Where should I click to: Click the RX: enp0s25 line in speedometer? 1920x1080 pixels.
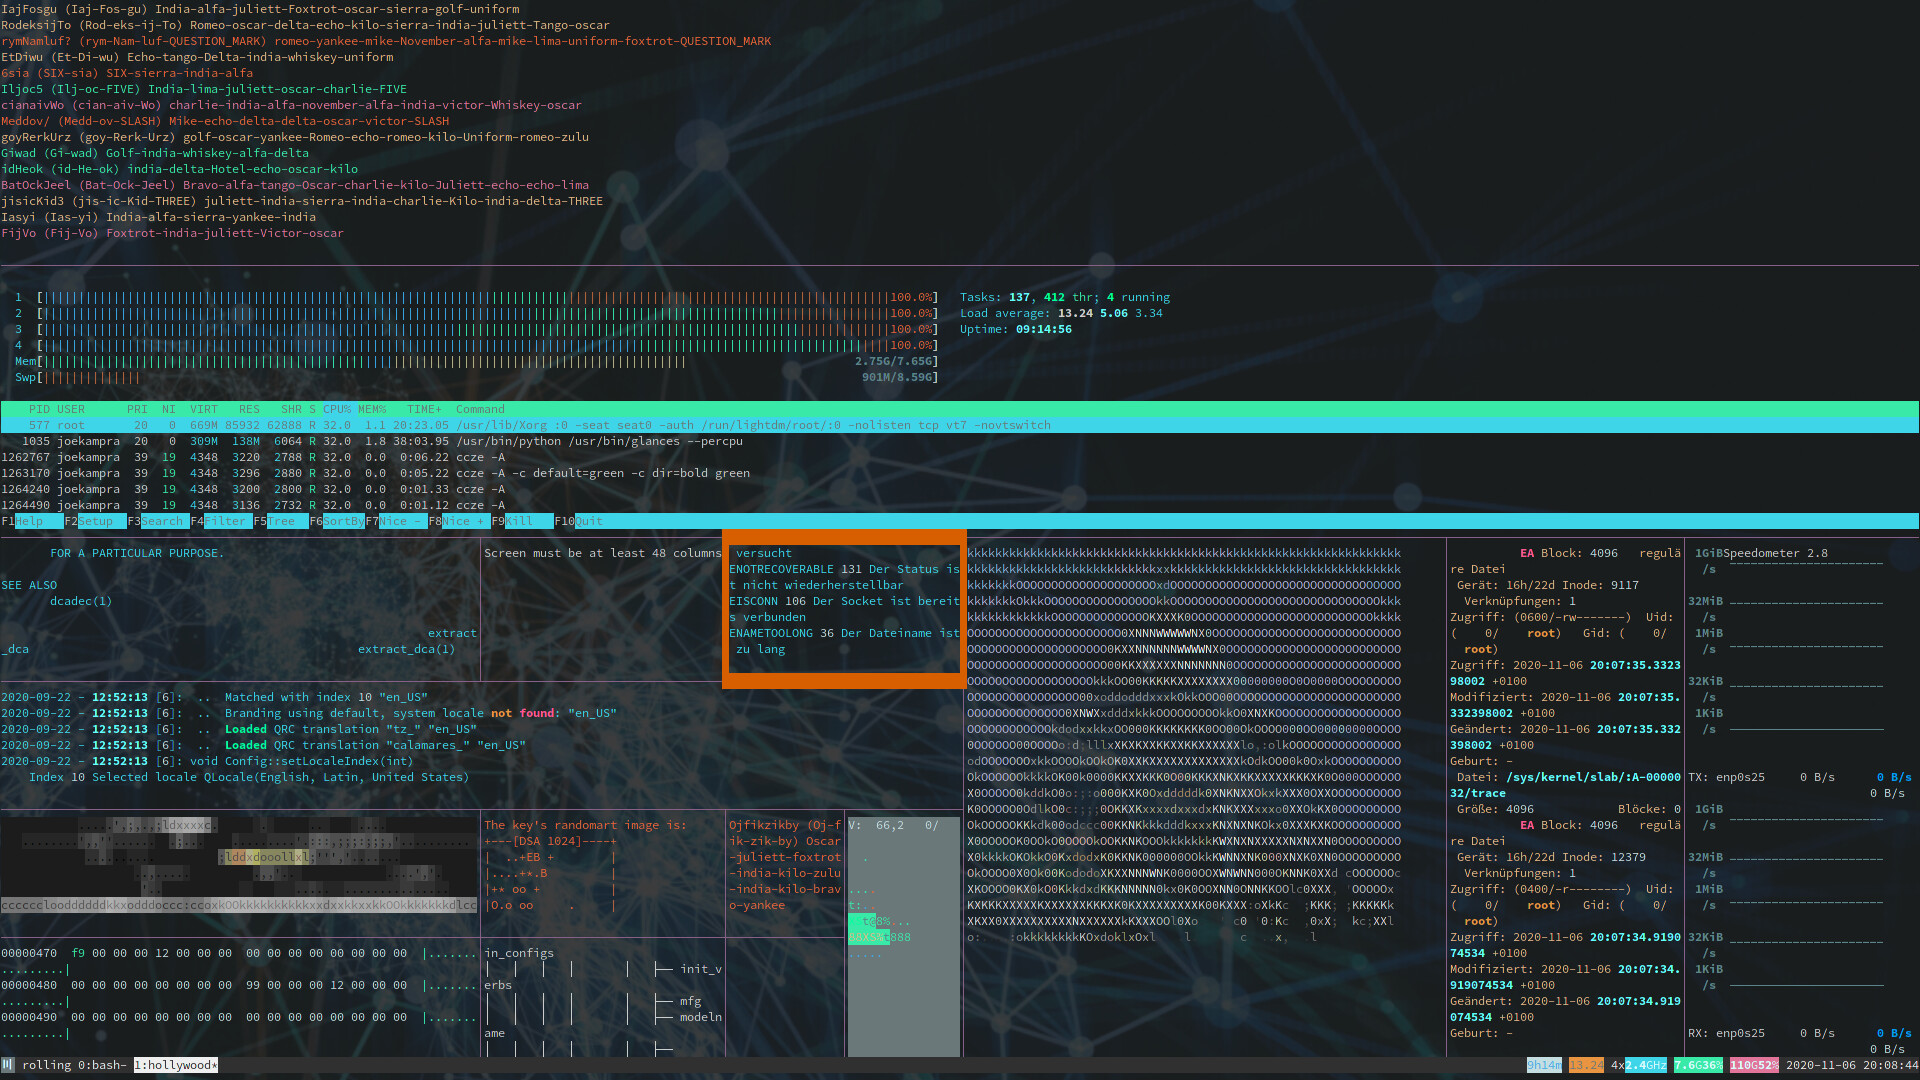tap(1799, 1033)
